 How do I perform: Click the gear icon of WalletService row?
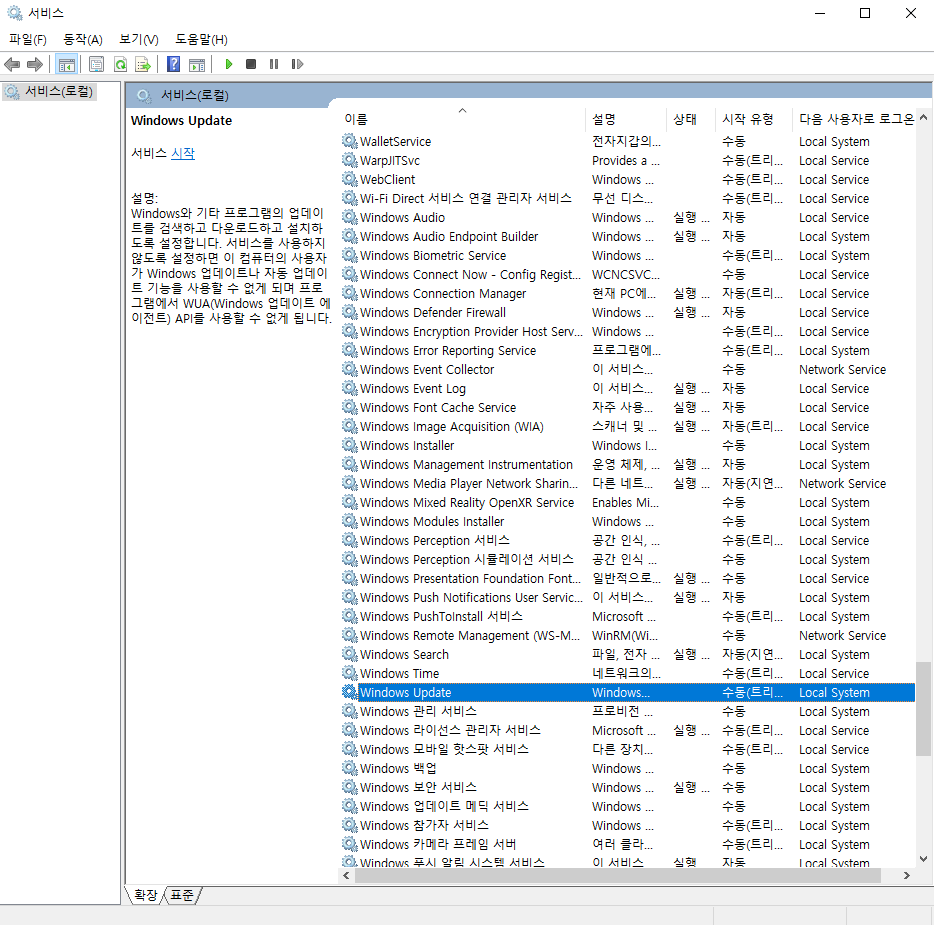(350, 141)
